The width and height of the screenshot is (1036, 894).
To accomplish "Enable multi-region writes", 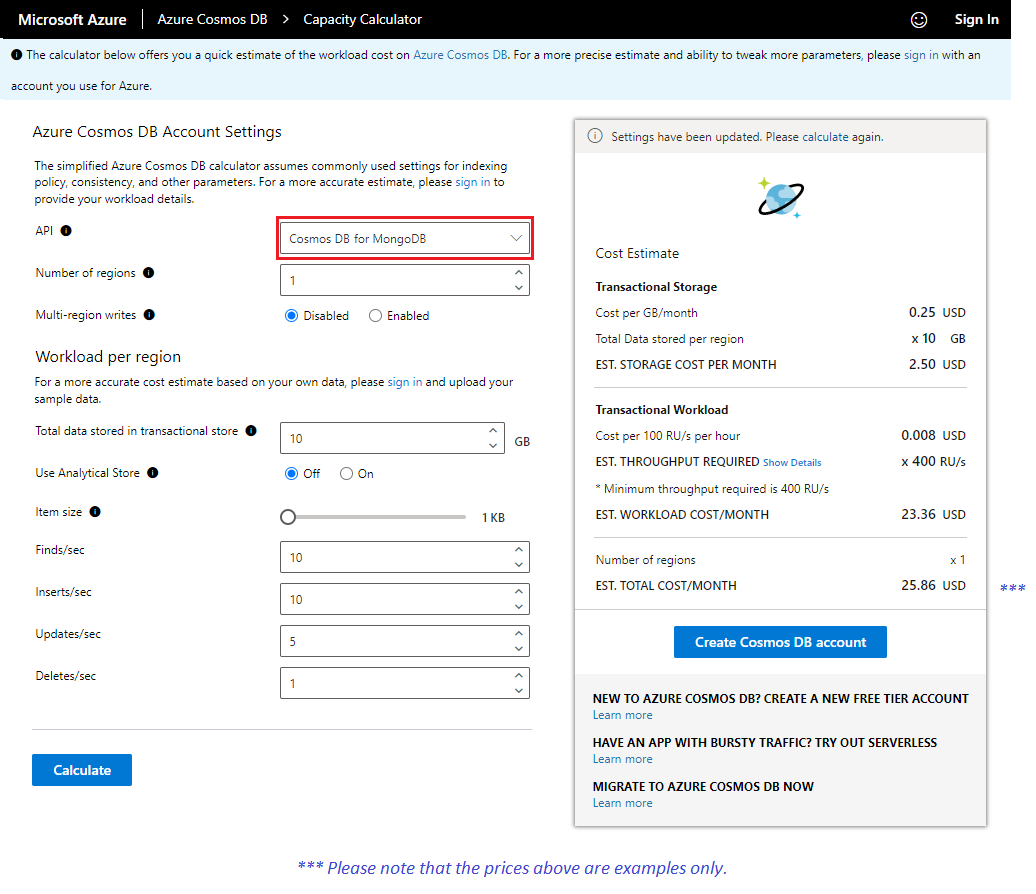I will click(376, 315).
